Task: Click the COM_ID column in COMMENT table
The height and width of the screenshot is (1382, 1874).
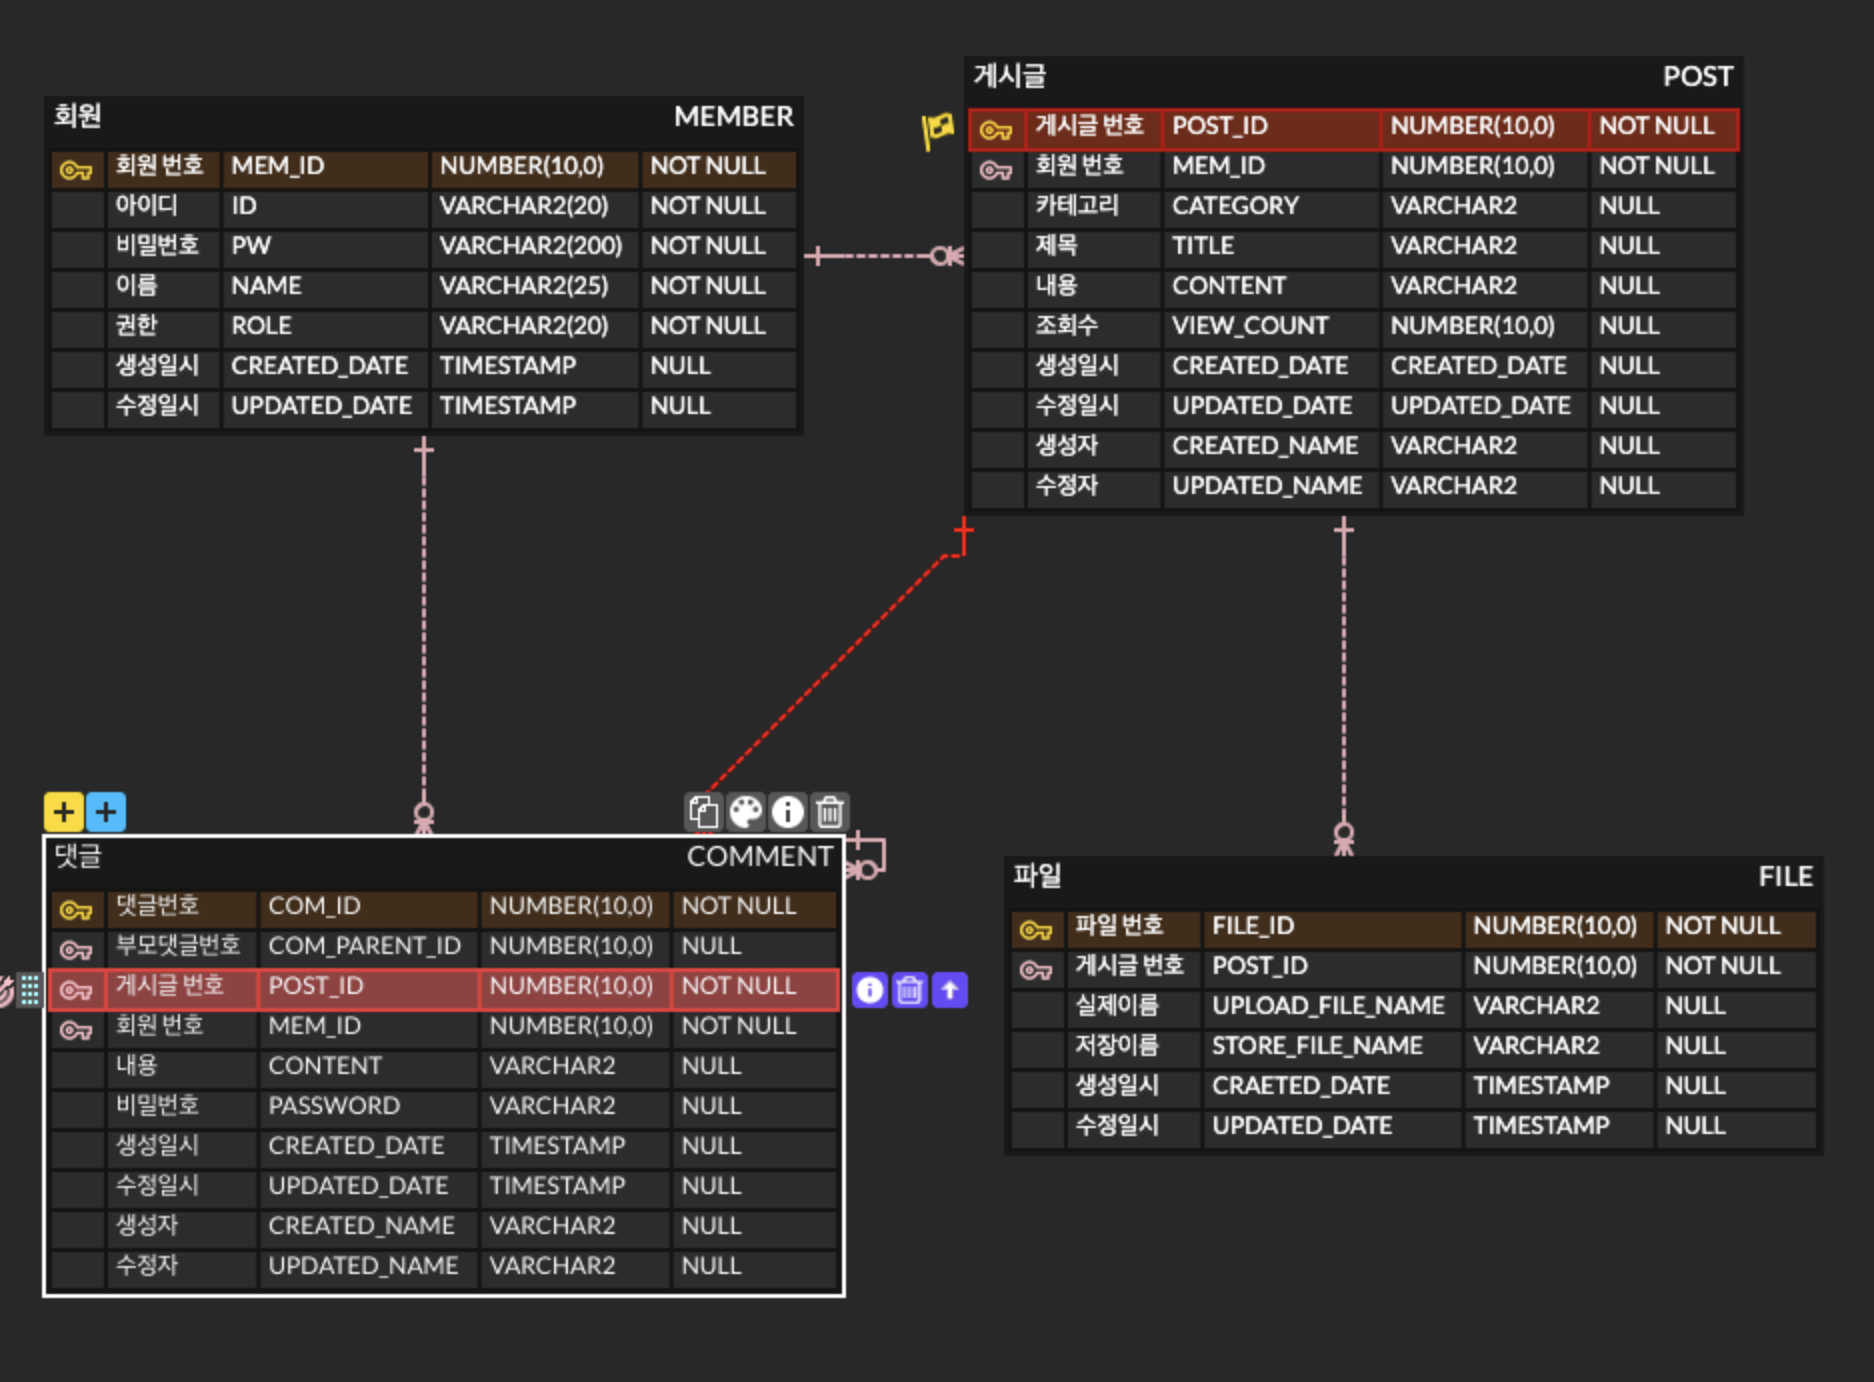Action: (x=314, y=906)
